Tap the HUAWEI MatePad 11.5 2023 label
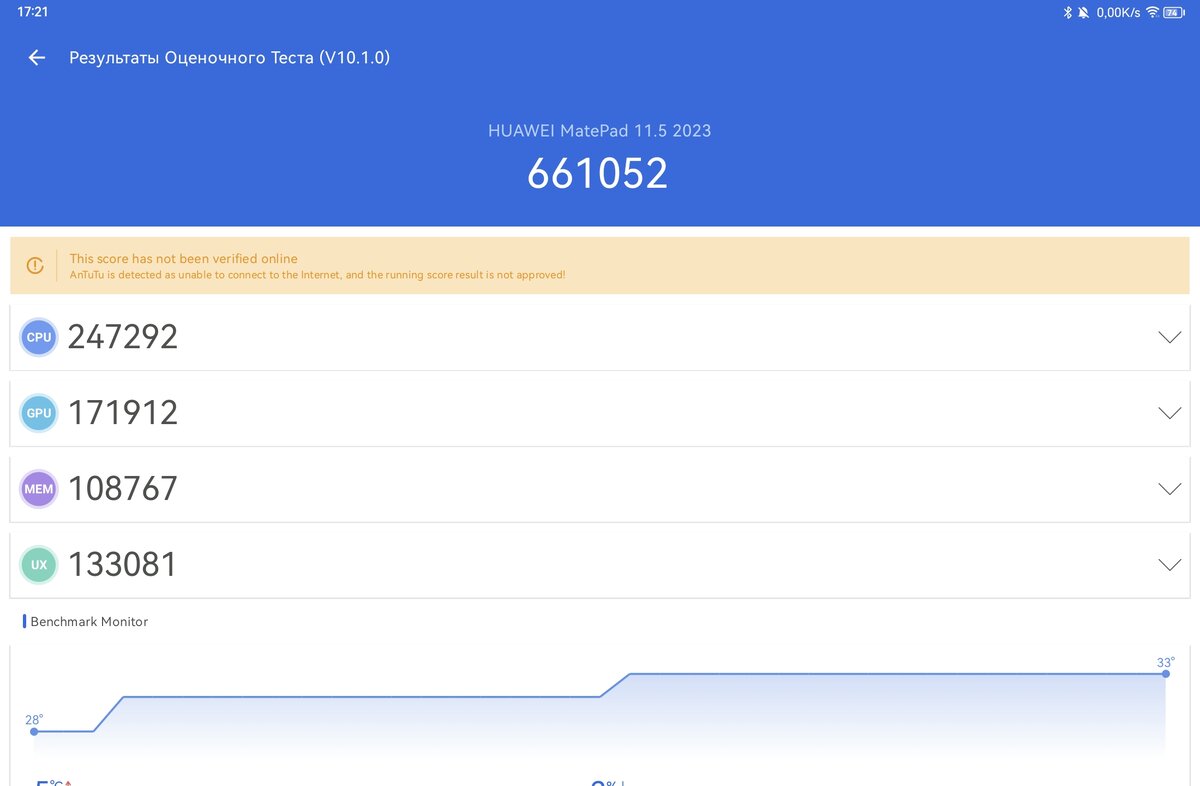The image size is (1200, 786). coord(599,131)
